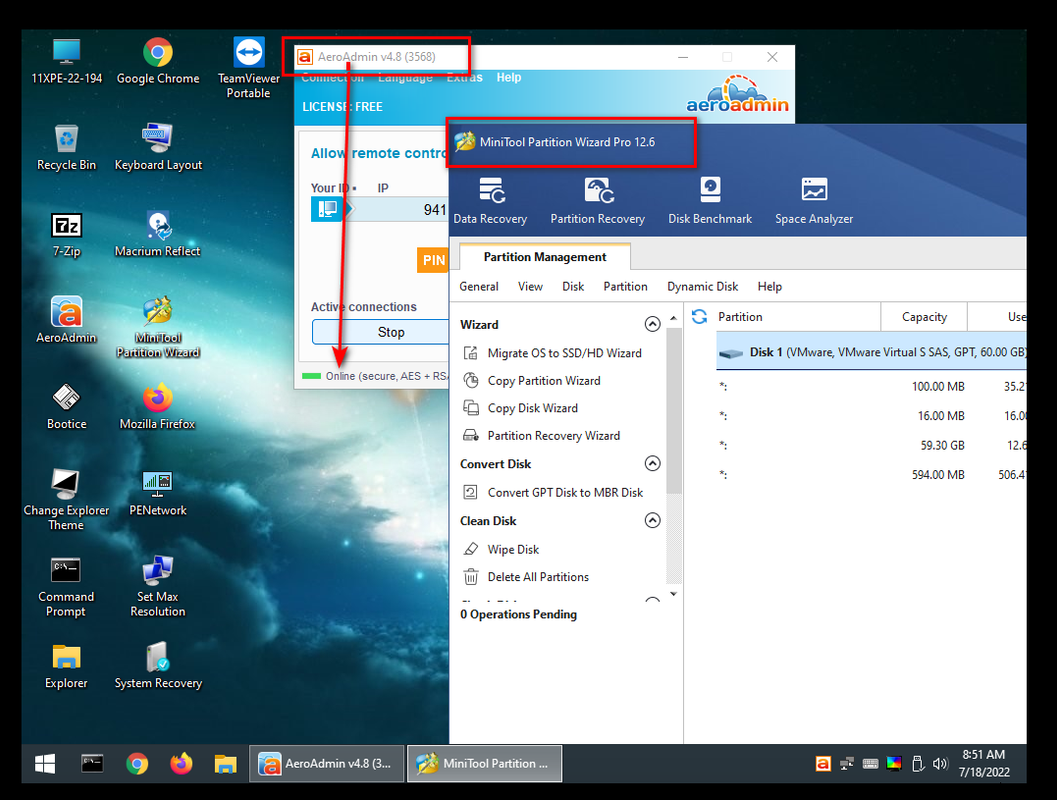Viewport: 1057px width, 800px height.
Task: Switch to AeroAdmin taskbar button
Action: tap(327, 764)
